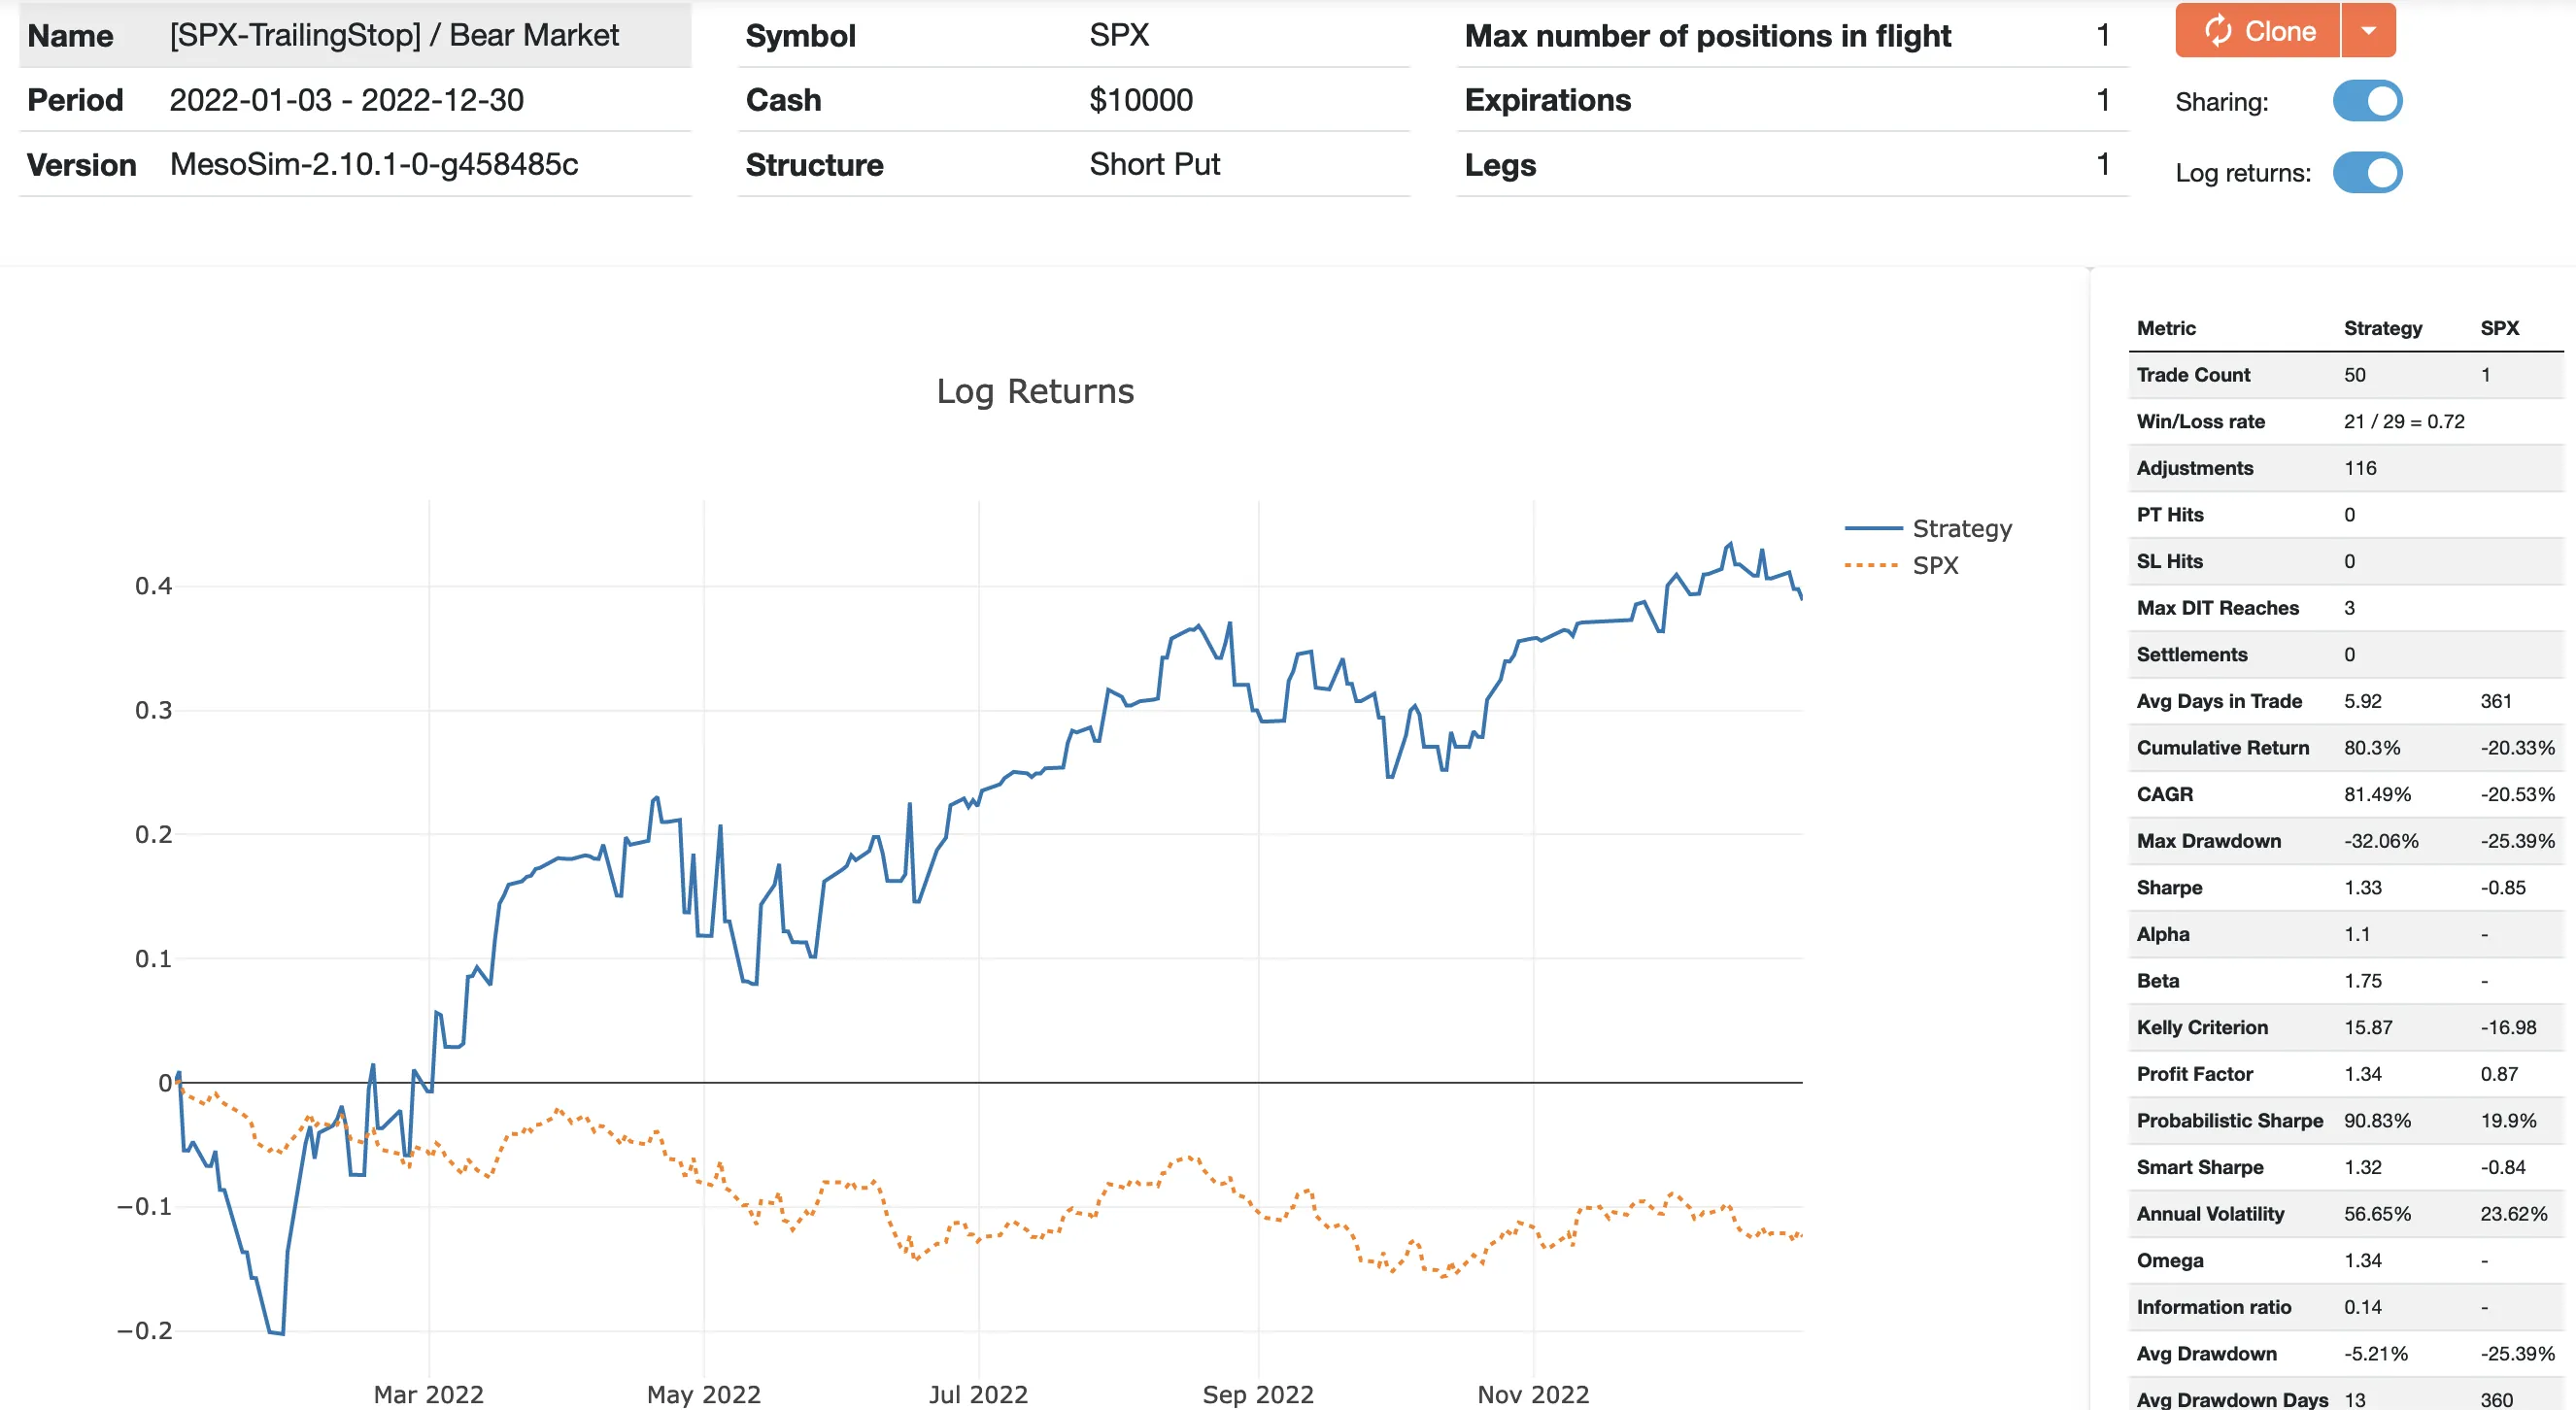The image size is (2576, 1410).
Task: Click the Structure value Short Put
Action: (1155, 164)
